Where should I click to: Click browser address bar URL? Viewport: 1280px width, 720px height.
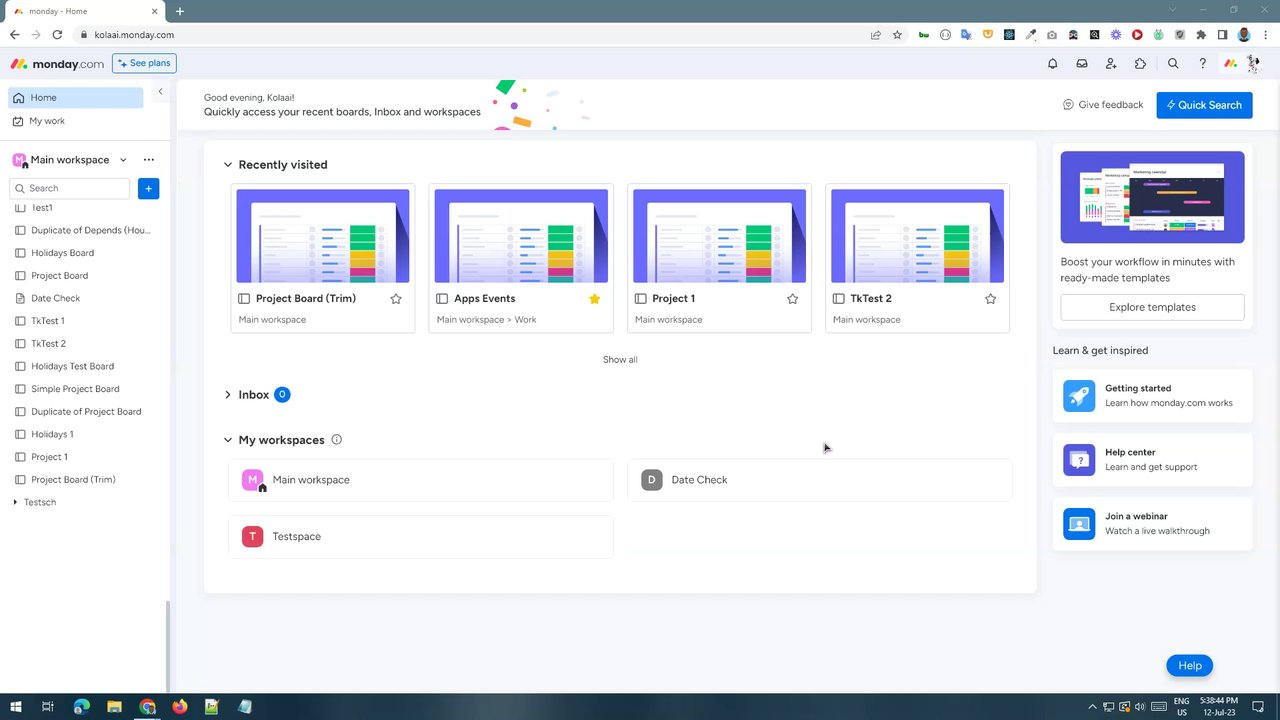click(134, 34)
